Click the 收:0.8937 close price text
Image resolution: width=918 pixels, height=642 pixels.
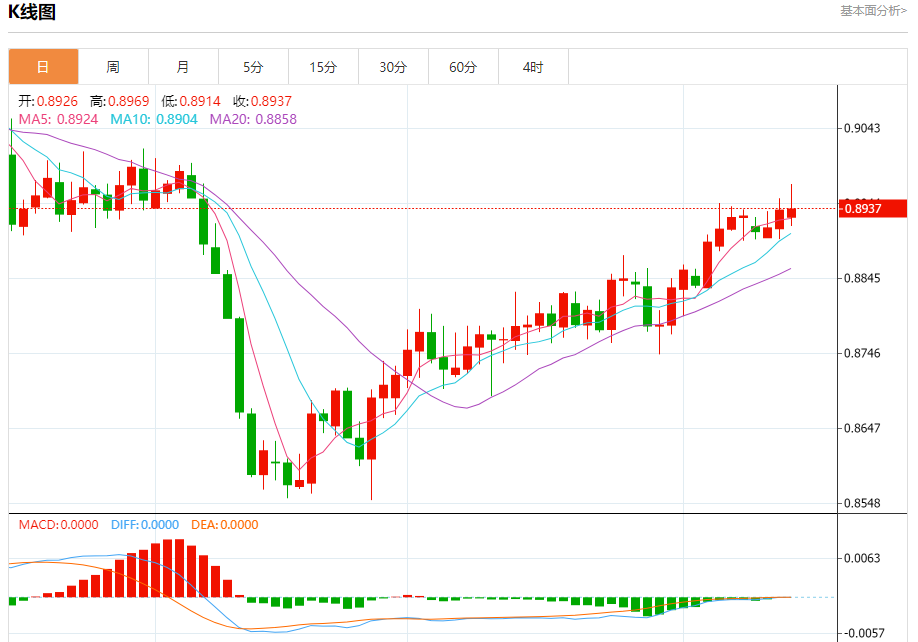point(262,101)
